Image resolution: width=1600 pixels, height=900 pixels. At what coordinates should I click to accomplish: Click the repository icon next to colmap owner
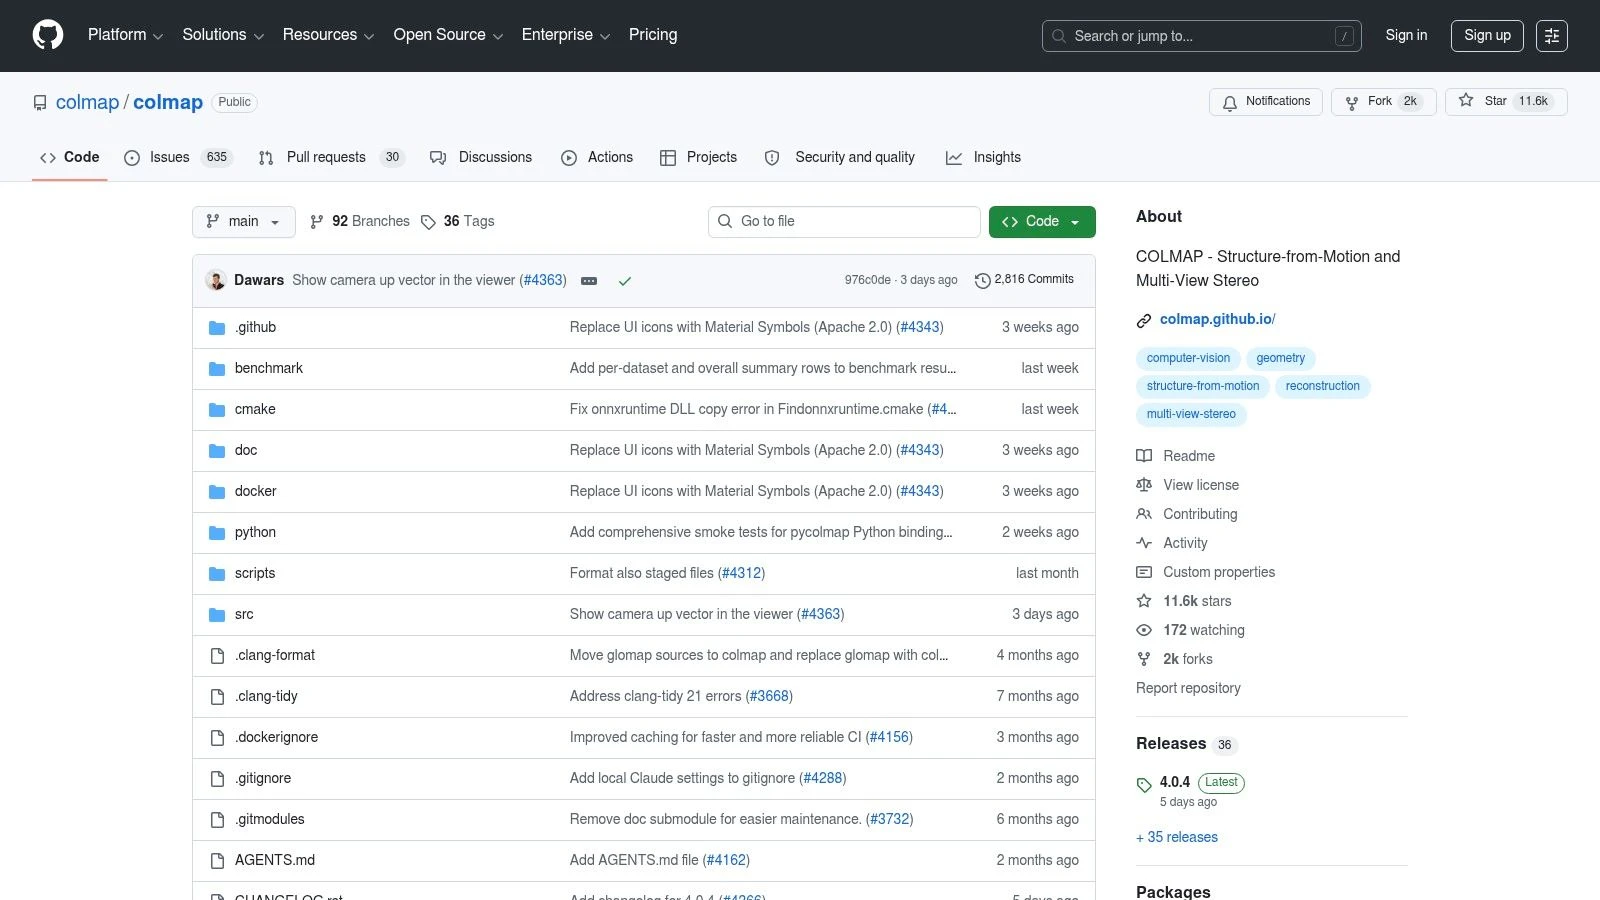coord(40,103)
